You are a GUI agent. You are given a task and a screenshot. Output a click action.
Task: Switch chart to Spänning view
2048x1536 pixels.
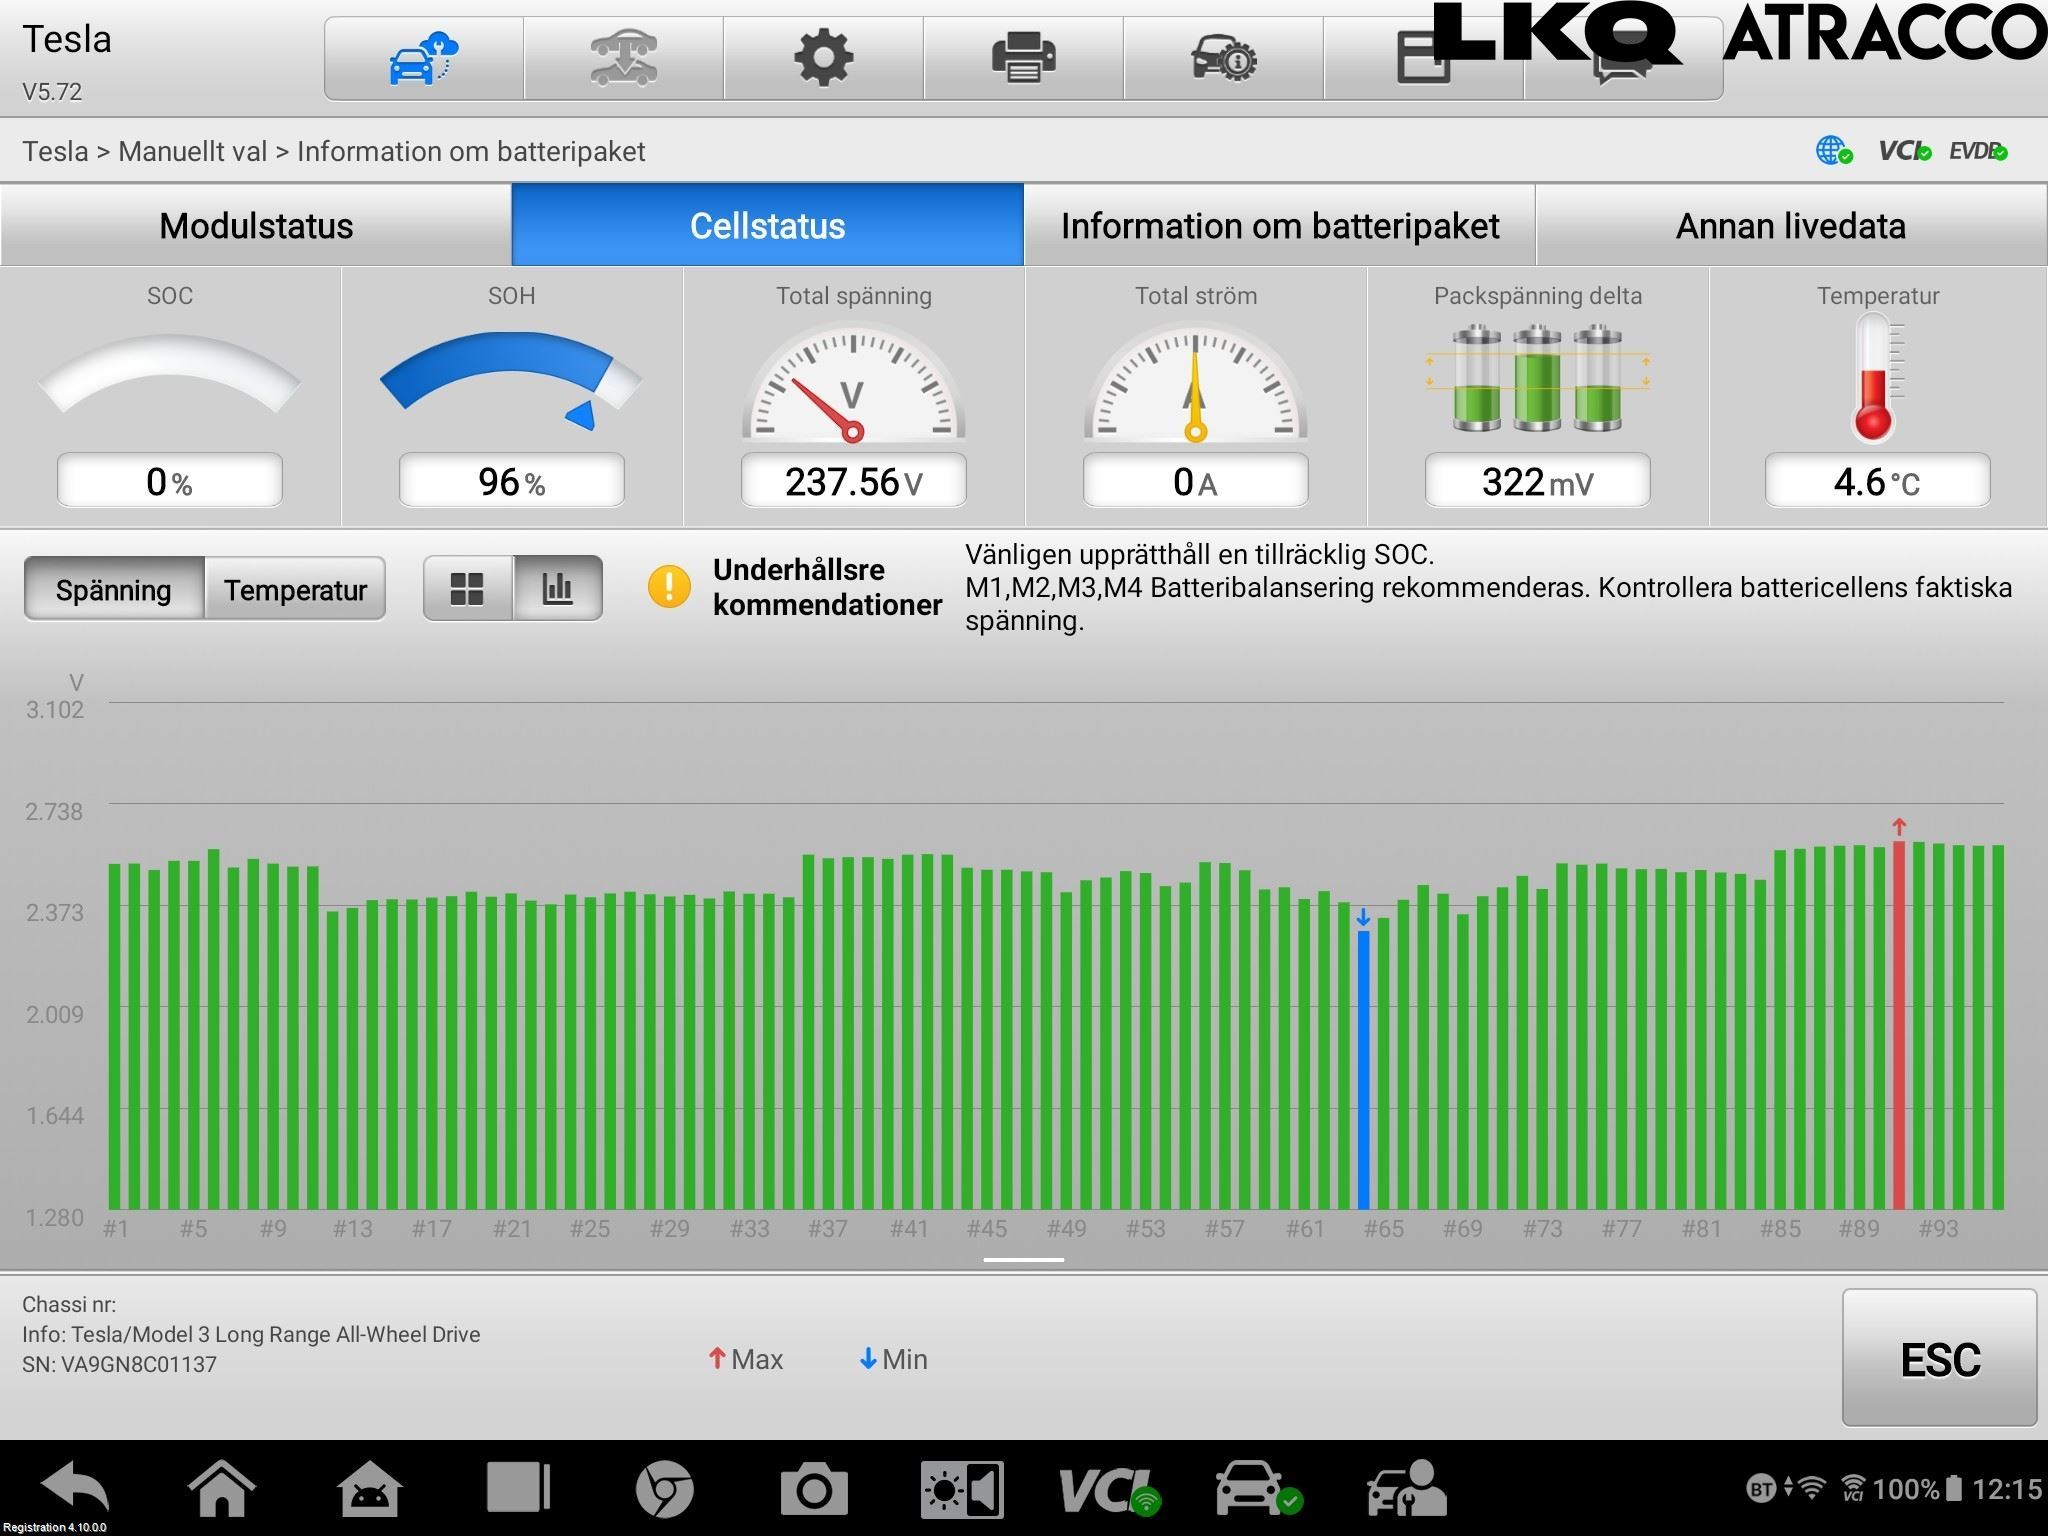tap(114, 590)
